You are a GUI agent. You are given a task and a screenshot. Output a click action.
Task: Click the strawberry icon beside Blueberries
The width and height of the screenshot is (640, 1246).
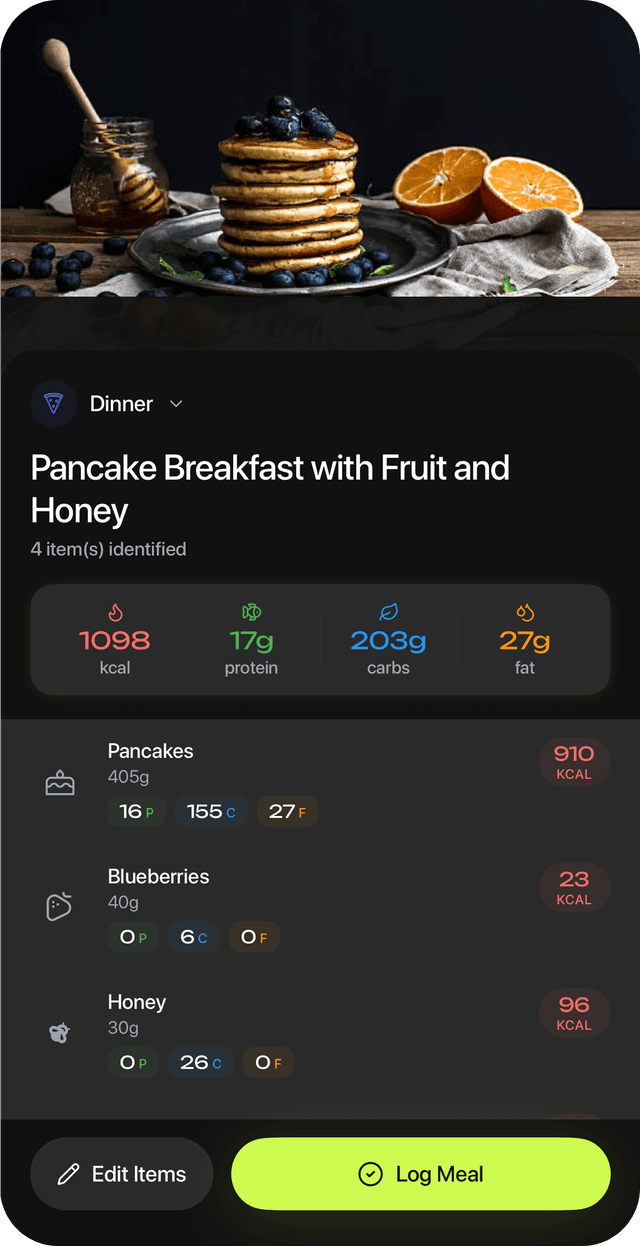coord(60,906)
